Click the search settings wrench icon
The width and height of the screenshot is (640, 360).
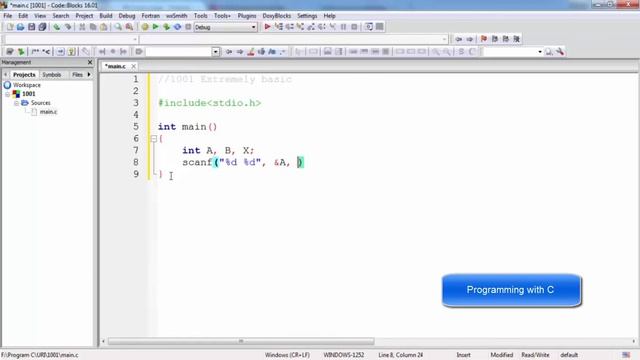[x=560, y=52]
